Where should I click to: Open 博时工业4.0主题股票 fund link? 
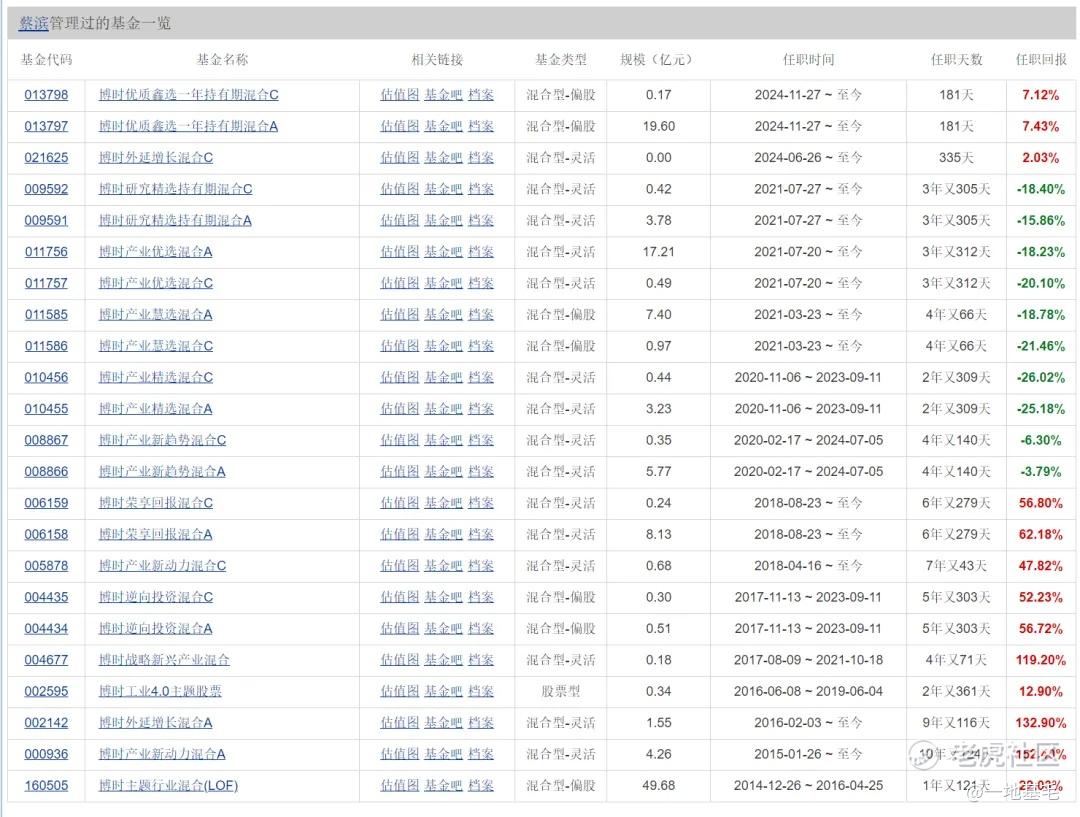pos(160,691)
